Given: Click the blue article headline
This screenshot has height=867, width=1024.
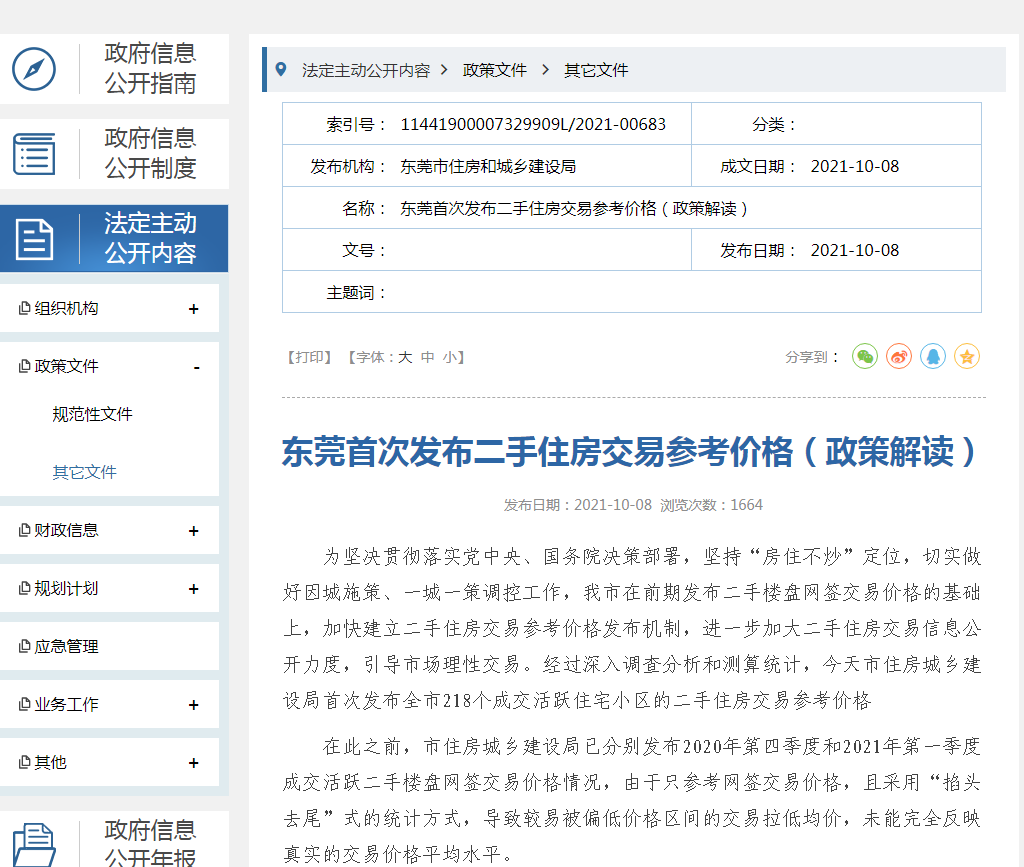Looking at the screenshot, I should click(x=628, y=452).
